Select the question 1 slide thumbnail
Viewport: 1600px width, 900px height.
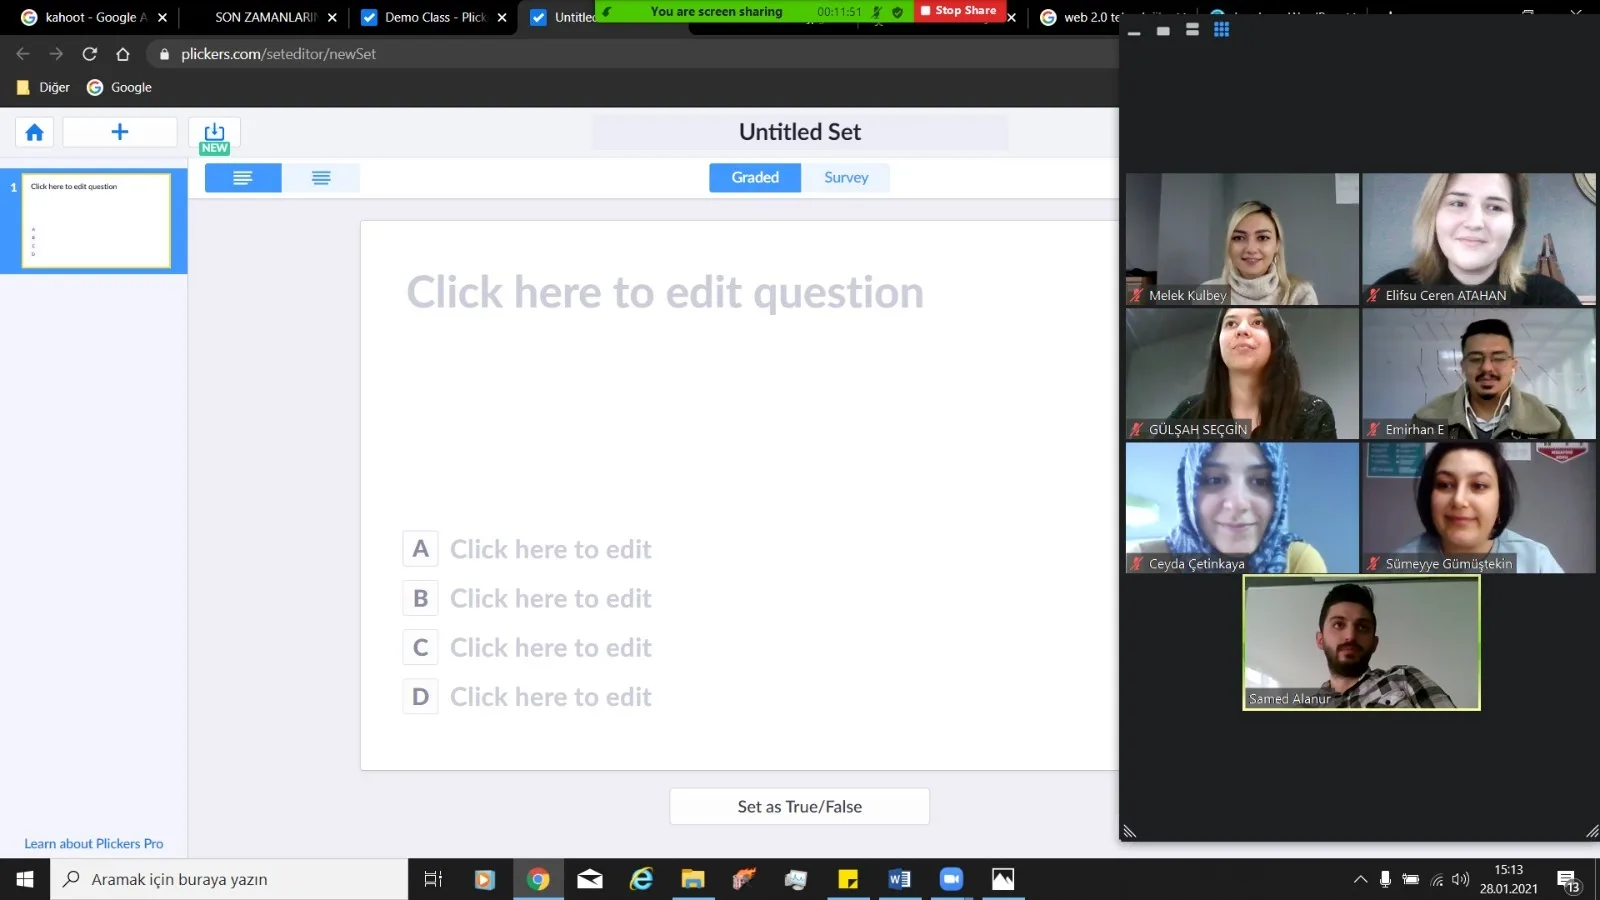click(96, 221)
